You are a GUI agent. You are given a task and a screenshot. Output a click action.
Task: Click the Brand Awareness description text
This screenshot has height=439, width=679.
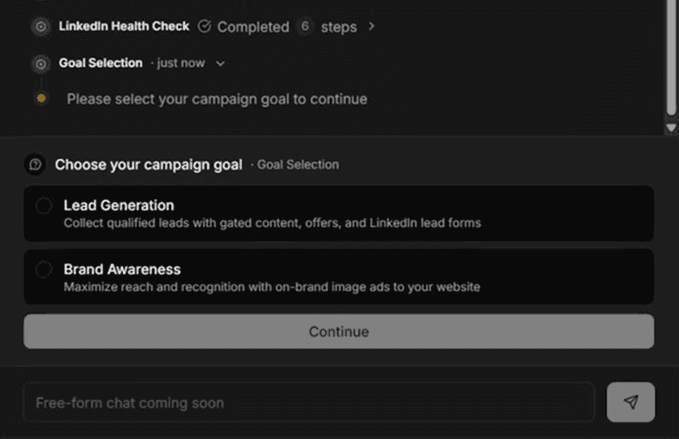pos(272,287)
